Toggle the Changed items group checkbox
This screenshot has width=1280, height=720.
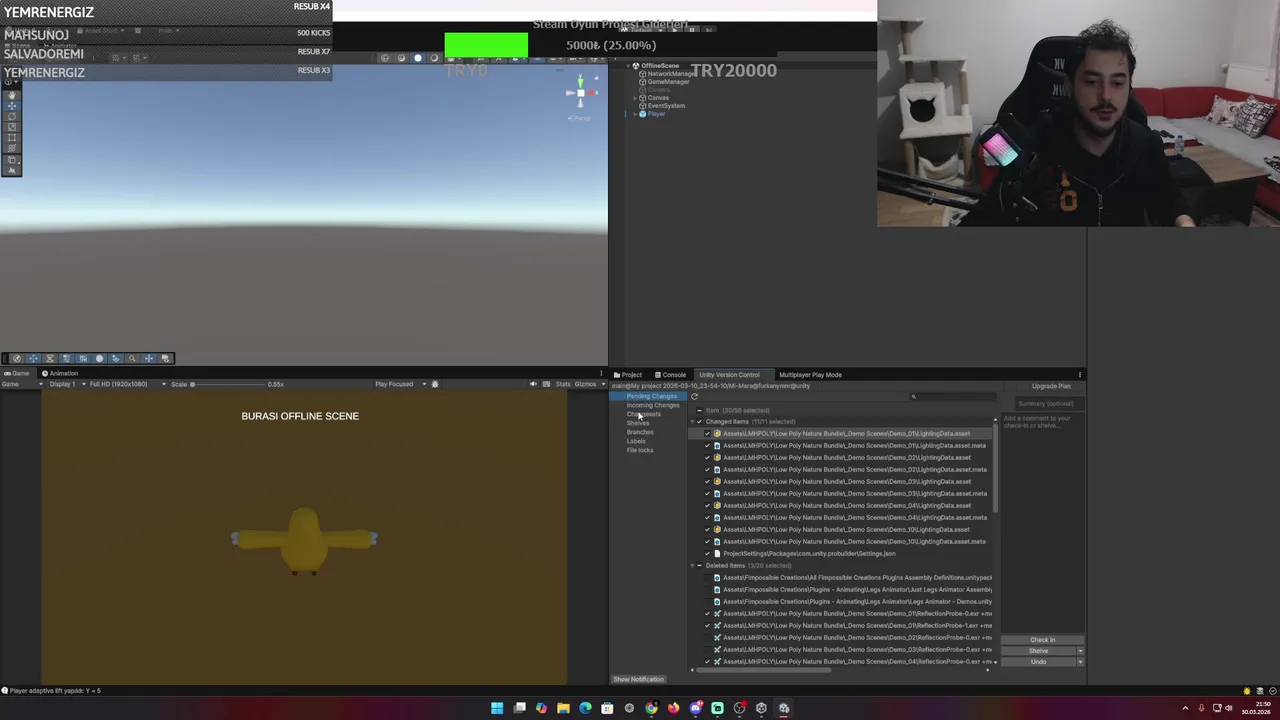point(699,422)
